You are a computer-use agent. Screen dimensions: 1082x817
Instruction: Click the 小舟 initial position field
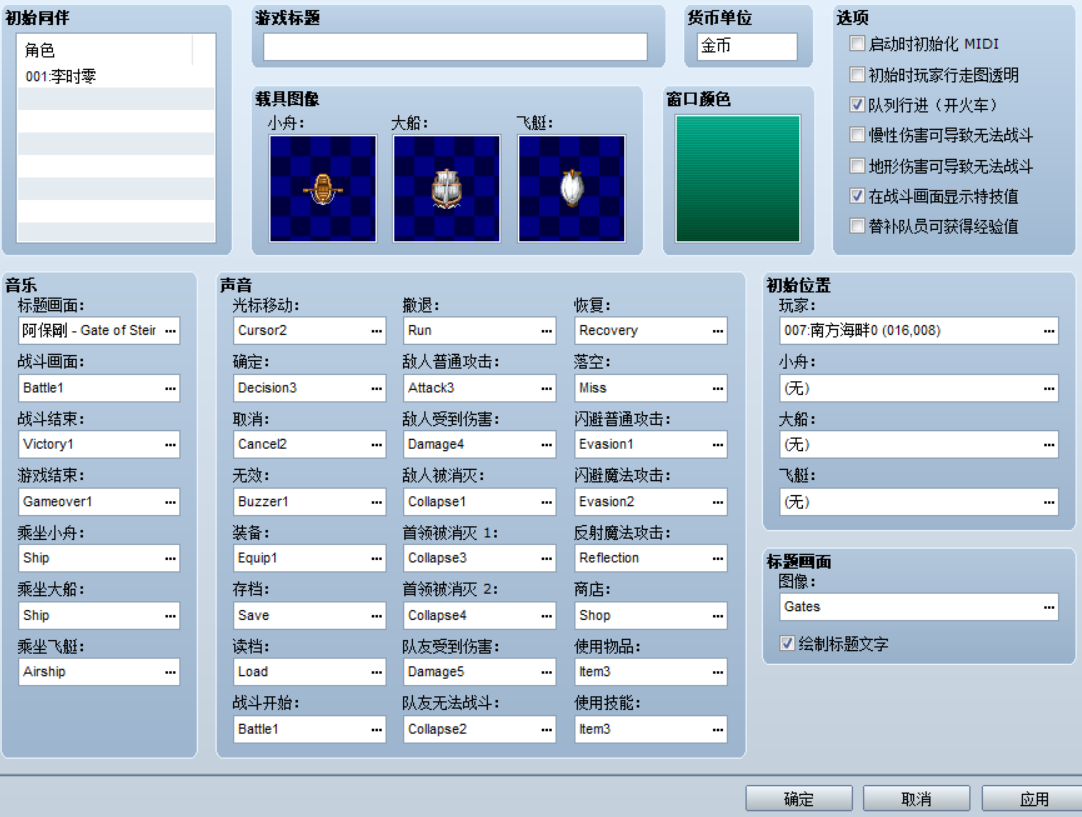[x=918, y=388]
